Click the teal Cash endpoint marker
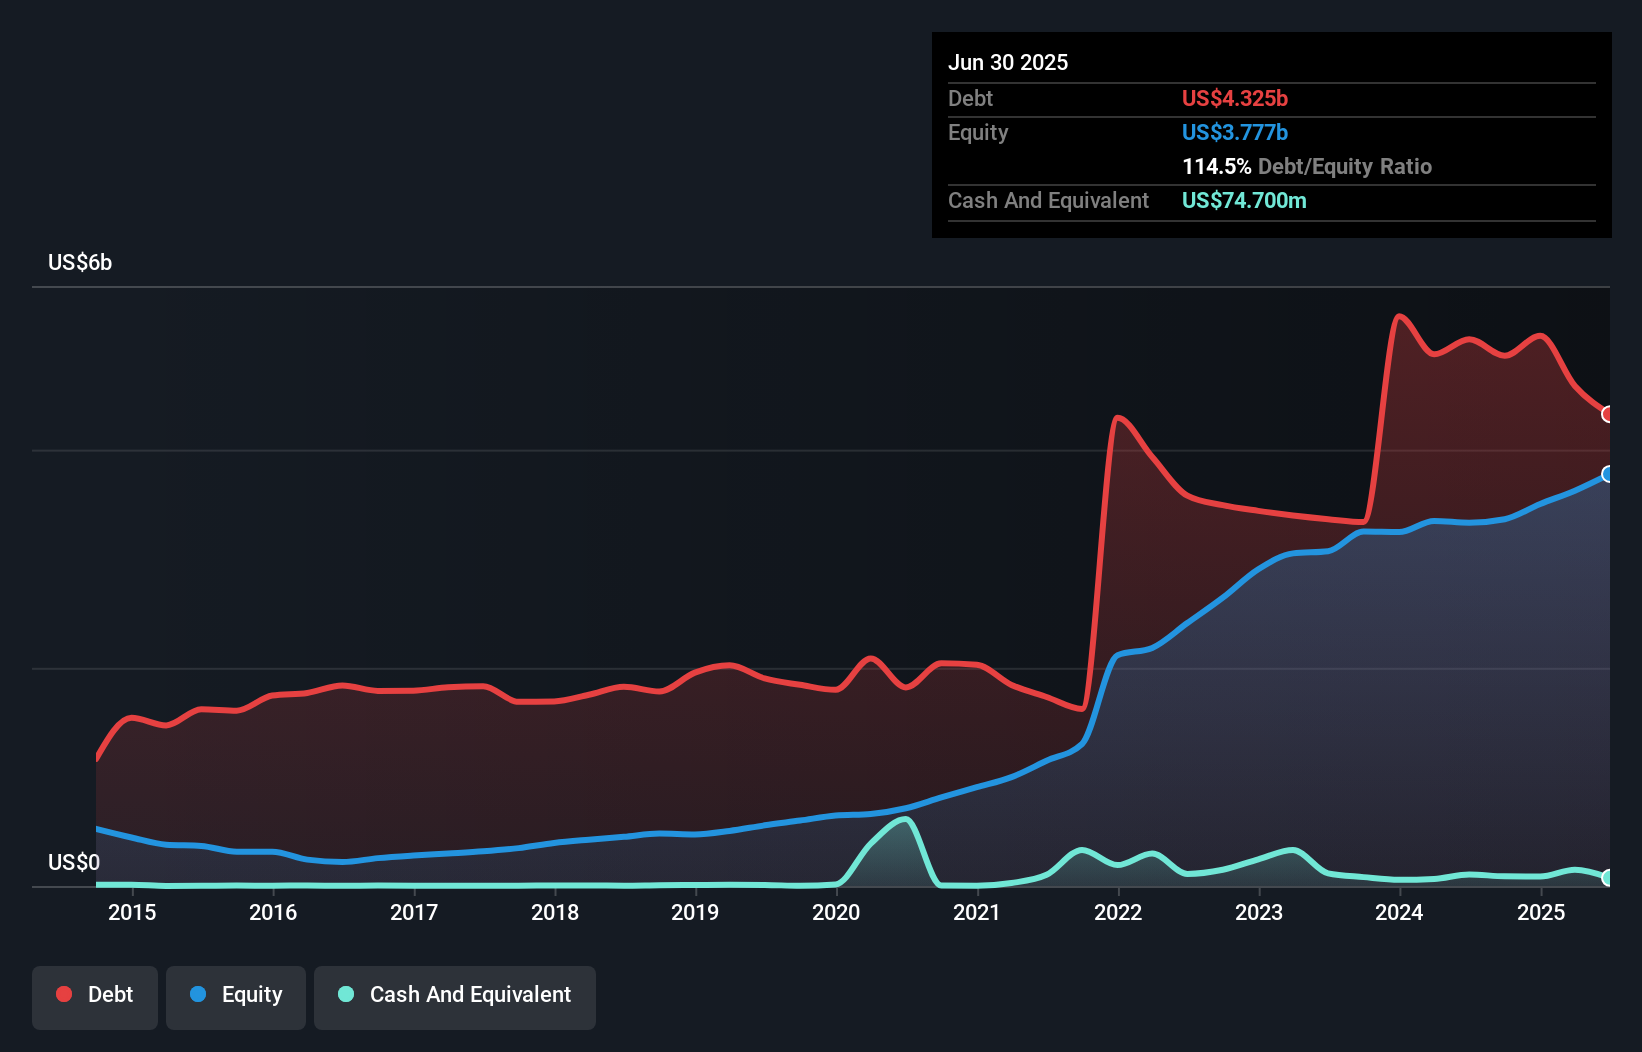The image size is (1642, 1052). [x=1608, y=878]
